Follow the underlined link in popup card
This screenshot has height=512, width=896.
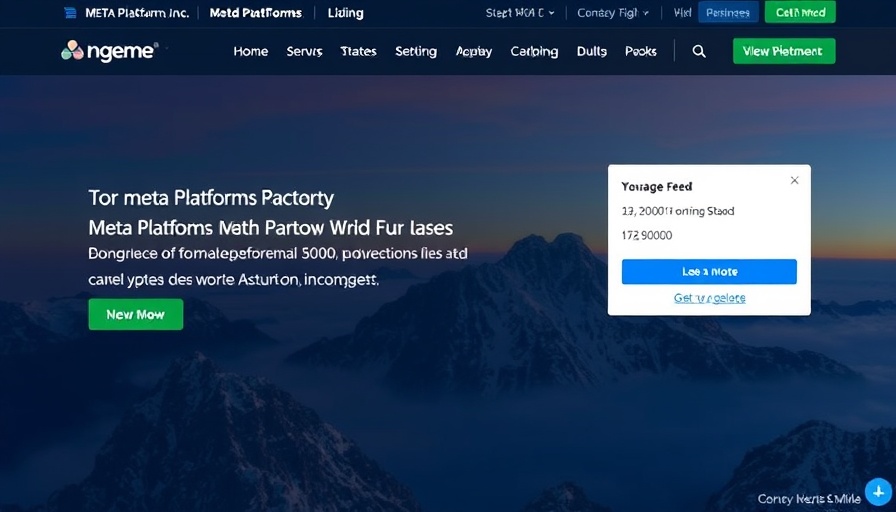[x=709, y=298]
